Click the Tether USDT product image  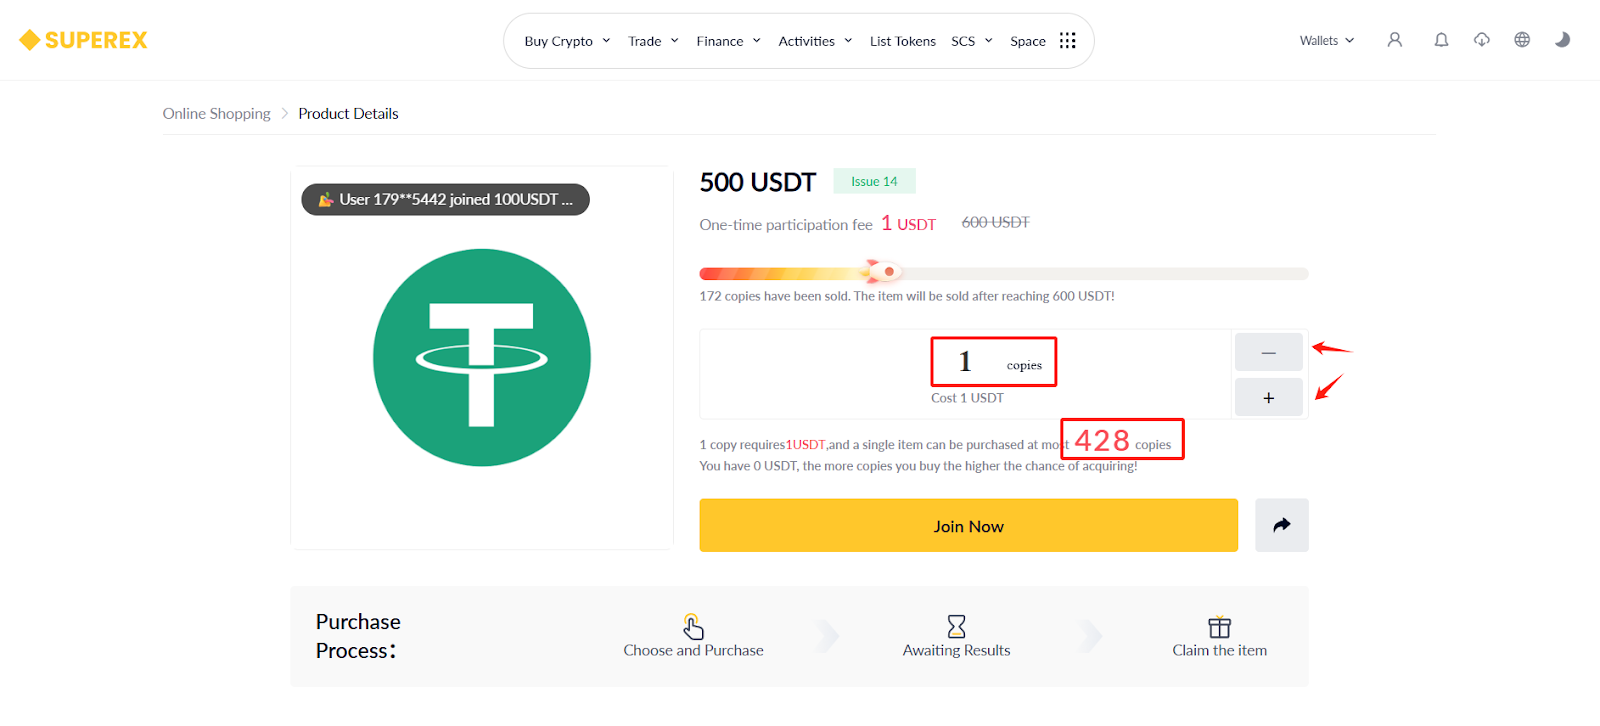(482, 358)
